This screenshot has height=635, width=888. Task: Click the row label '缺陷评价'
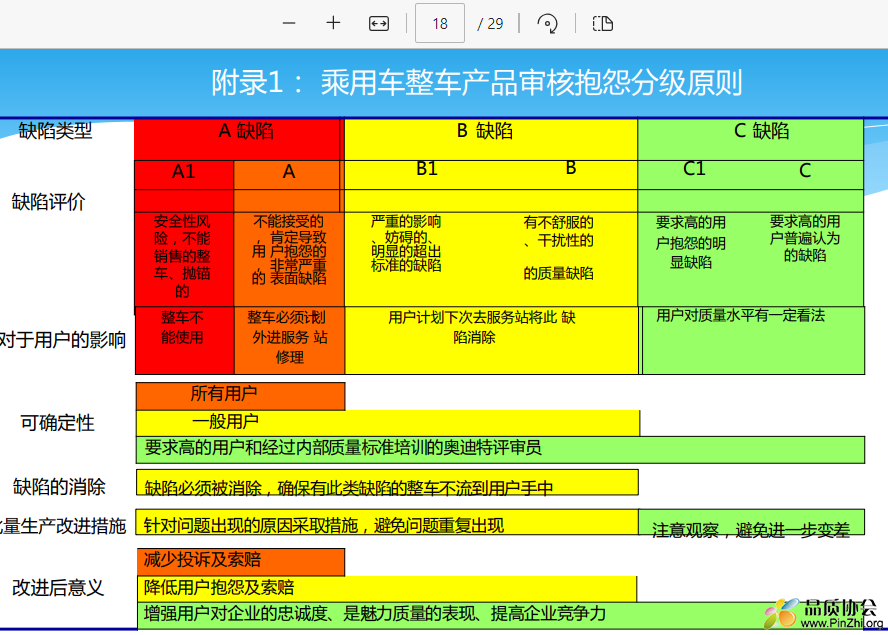tap(49, 202)
